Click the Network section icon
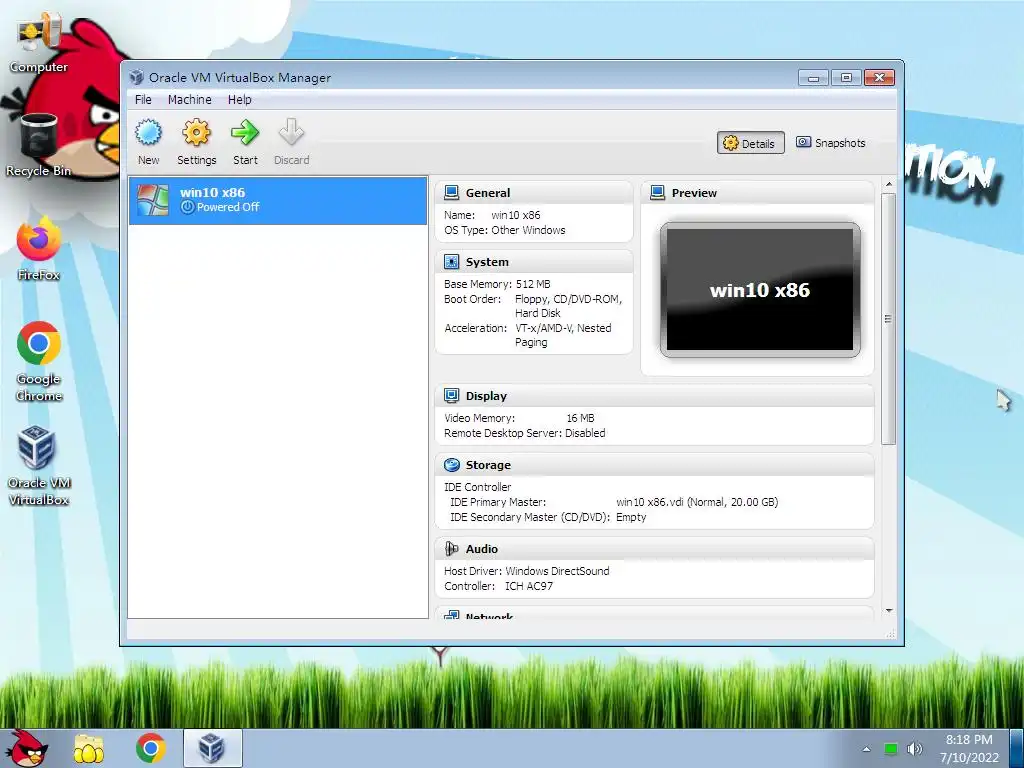Image resolution: width=1024 pixels, height=768 pixels. pos(451,615)
